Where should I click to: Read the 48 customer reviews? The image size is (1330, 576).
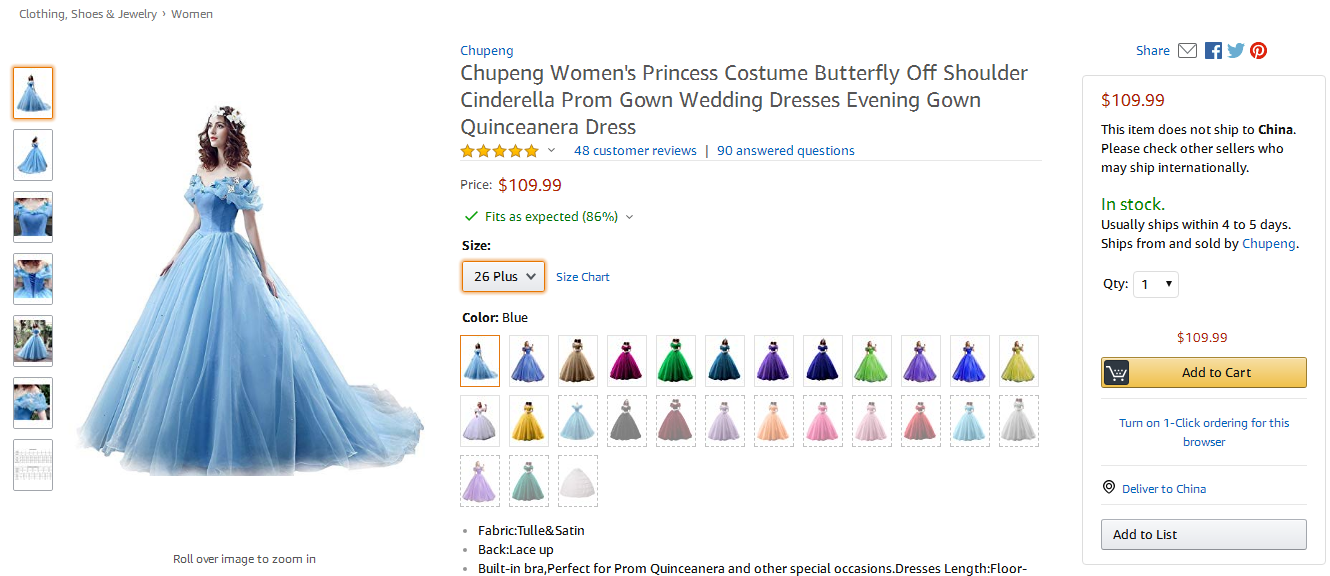click(635, 151)
